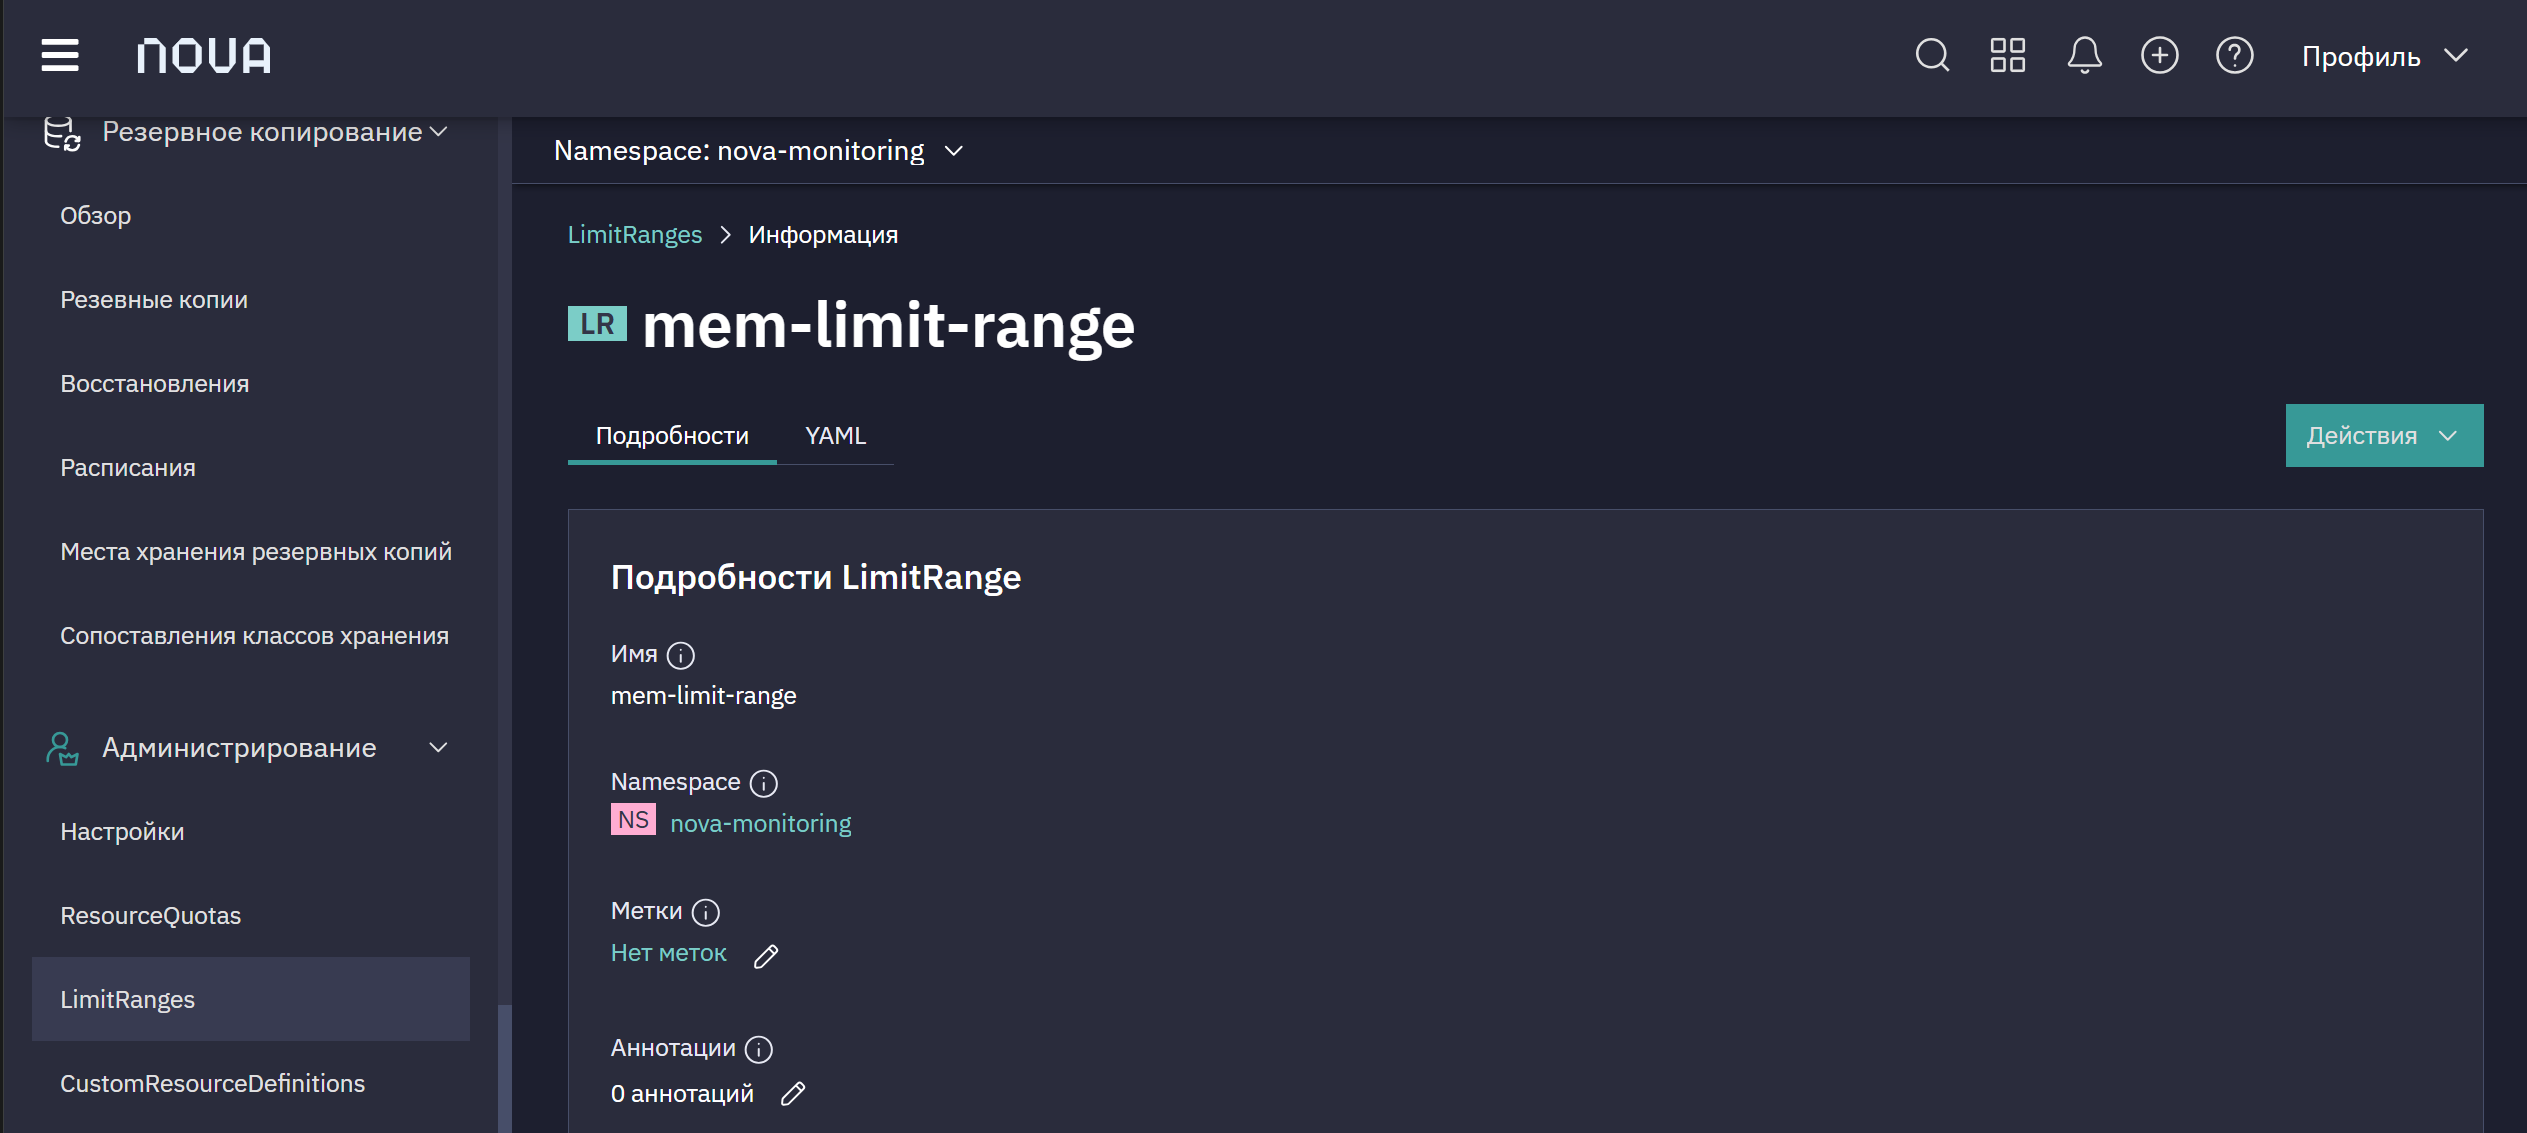The image size is (2527, 1133).
Task: Select LimitRanges in the sidebar
Action: click(x=251, y=999)
